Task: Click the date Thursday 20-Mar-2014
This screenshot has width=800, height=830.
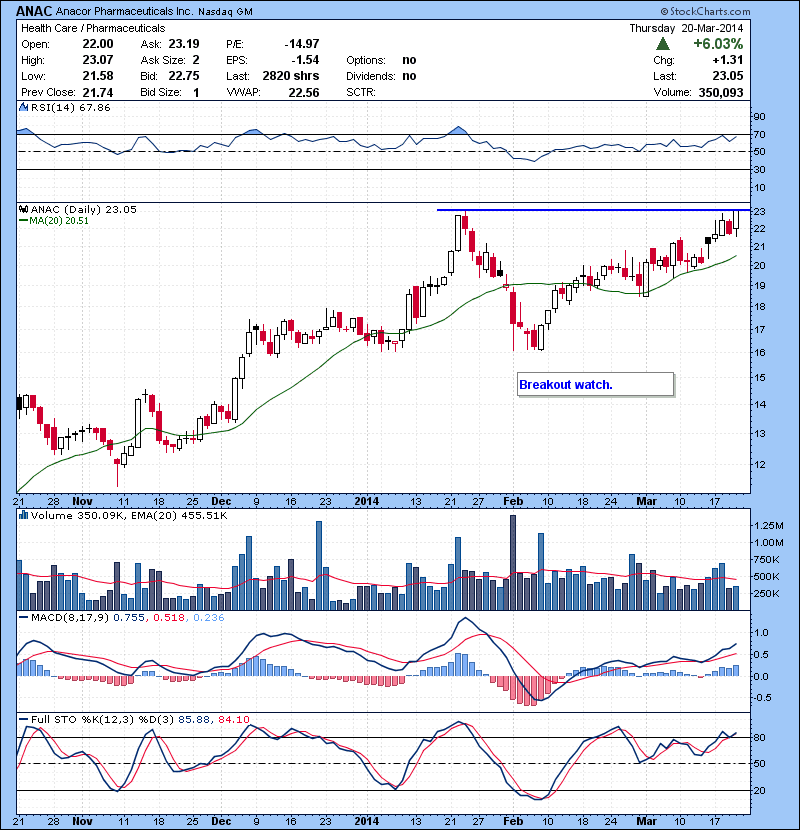Action: 686,28
